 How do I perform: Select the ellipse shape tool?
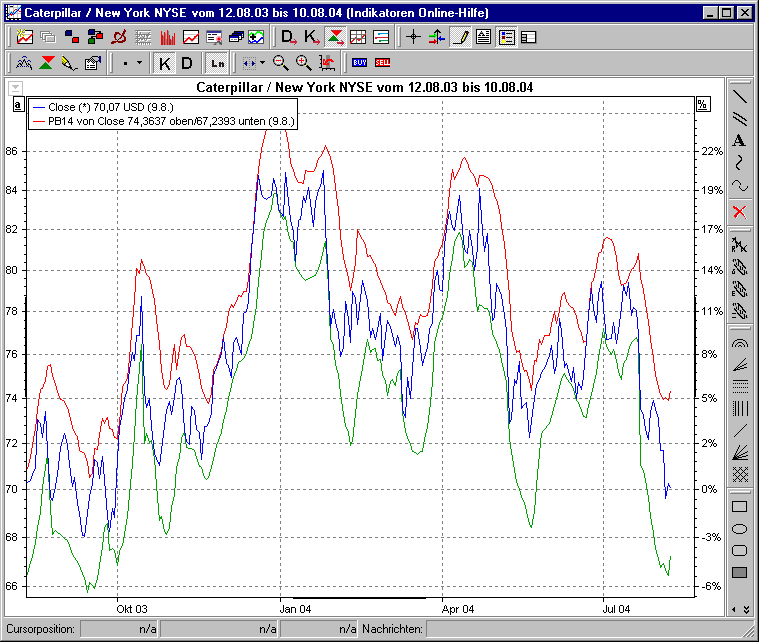[x=740, y=528]
